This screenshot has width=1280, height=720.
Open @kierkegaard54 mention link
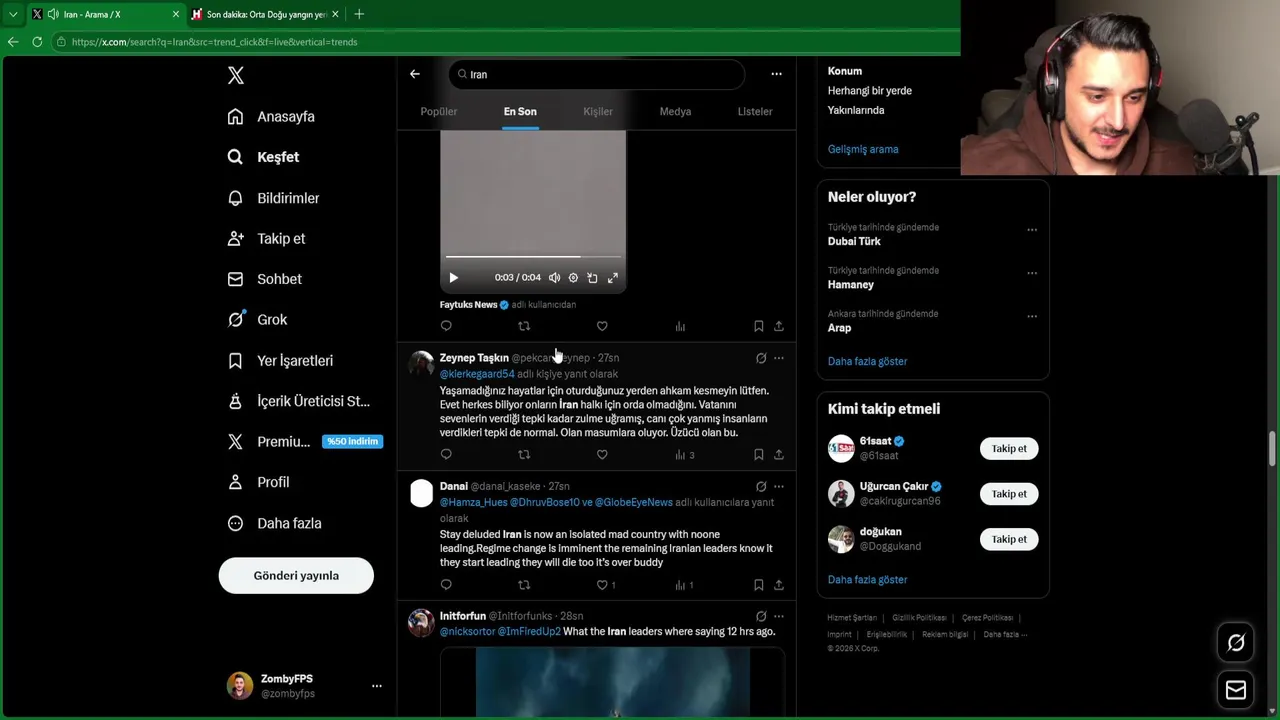(x=477, y=374)
